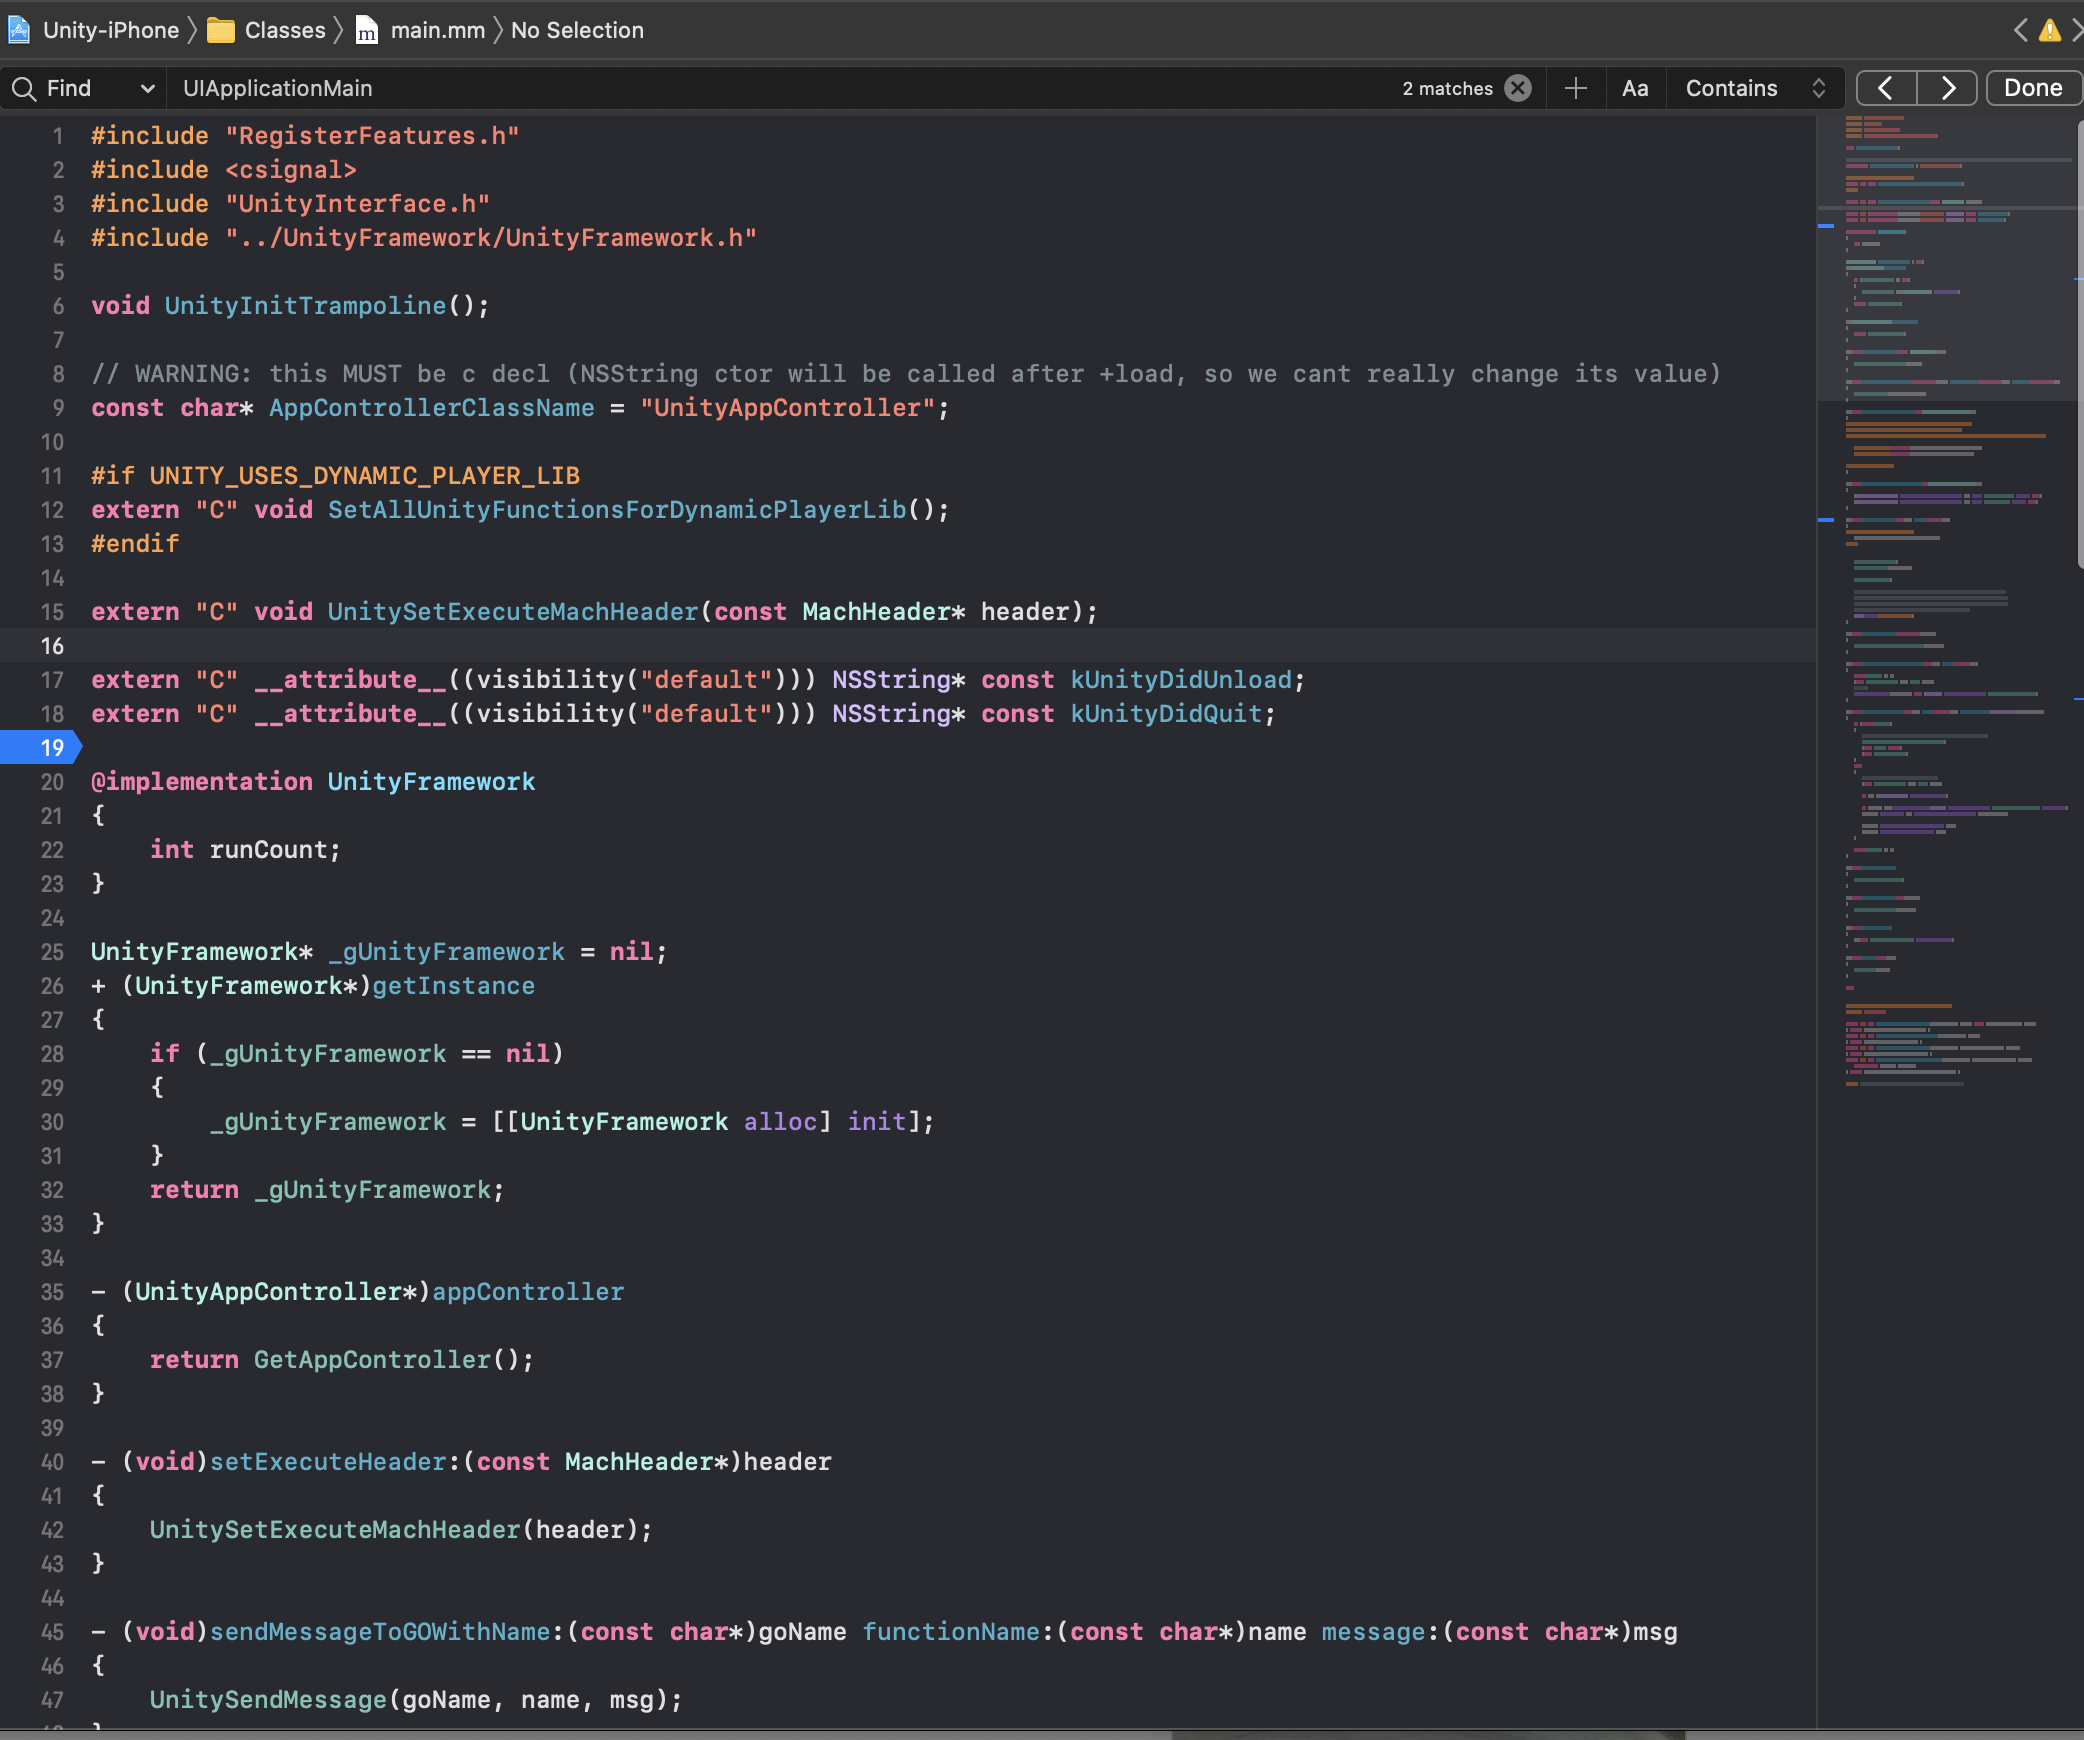Jump to the next match

click(1947, 88)
